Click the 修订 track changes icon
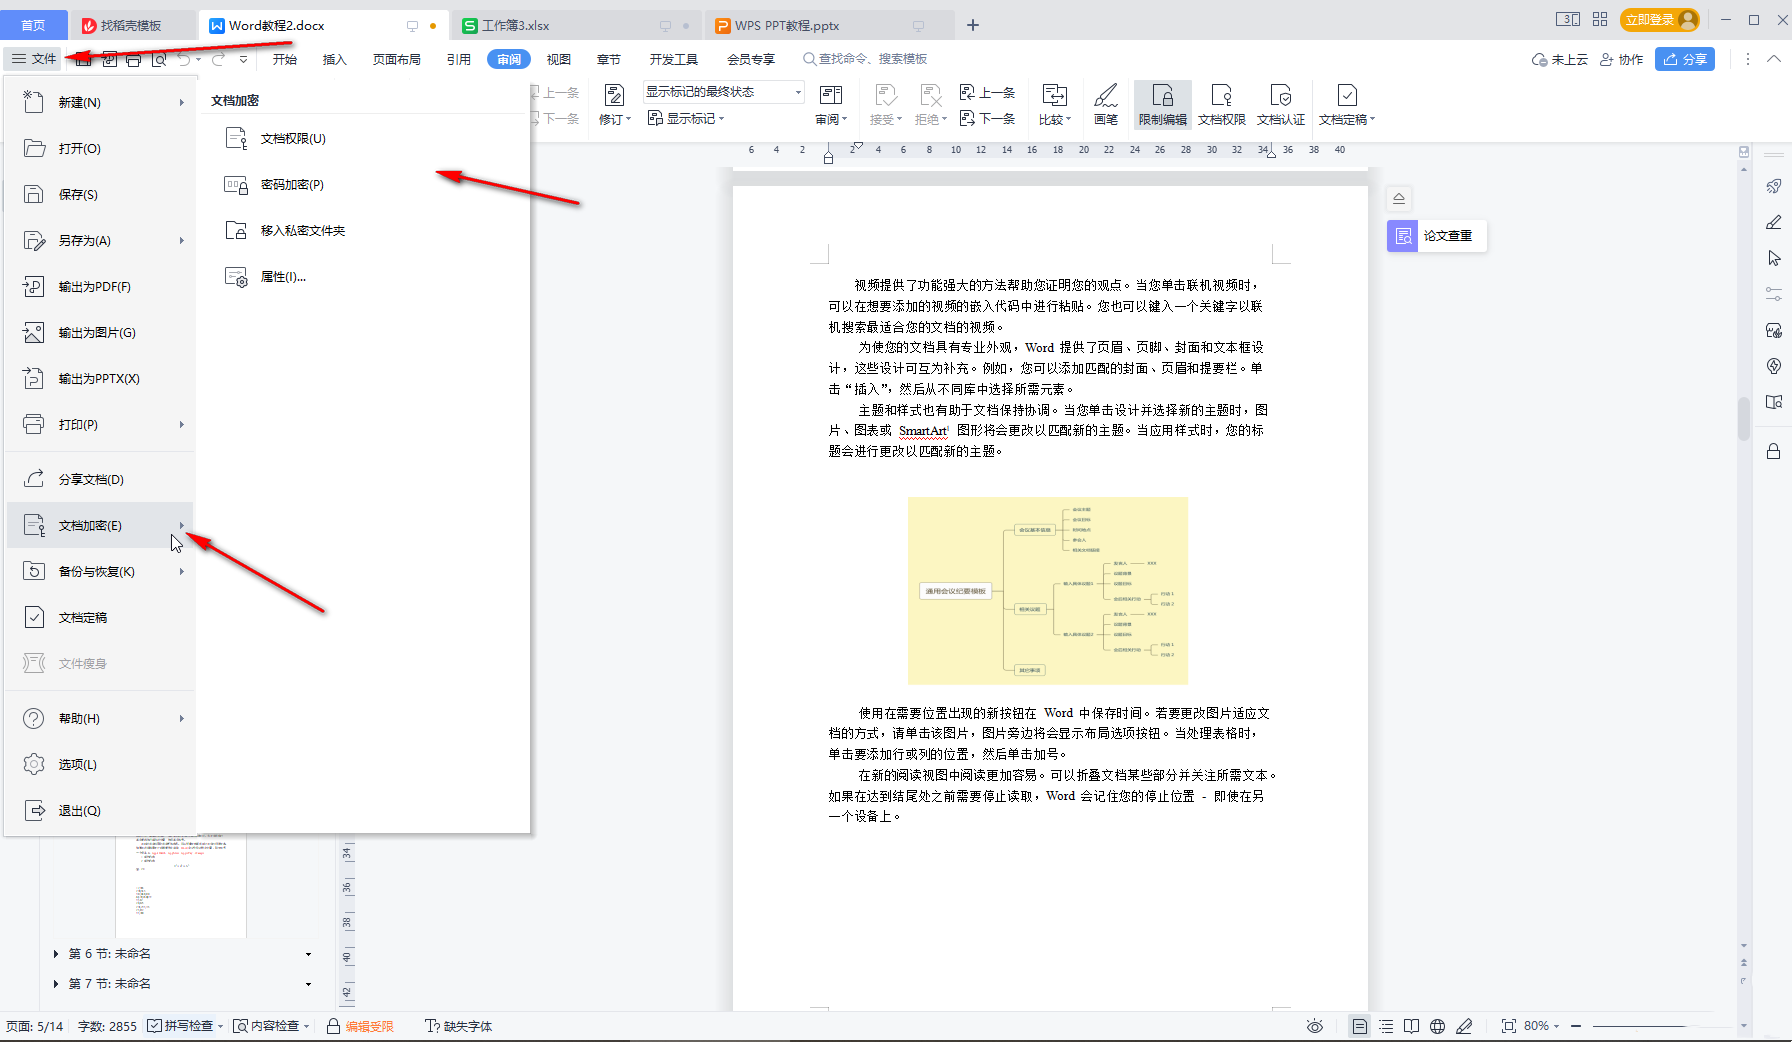The height and width of the screenshot is (1042, 1792). [x=614, y=95]
